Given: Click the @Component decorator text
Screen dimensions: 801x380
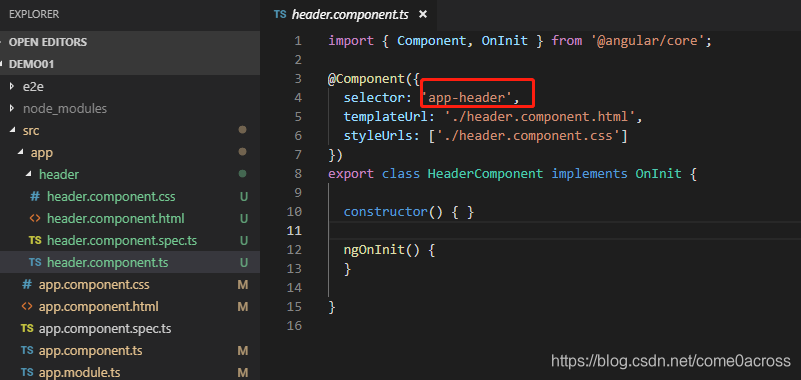Looking at the screenshot, I should pyautogui.click(x=366, y=79).
